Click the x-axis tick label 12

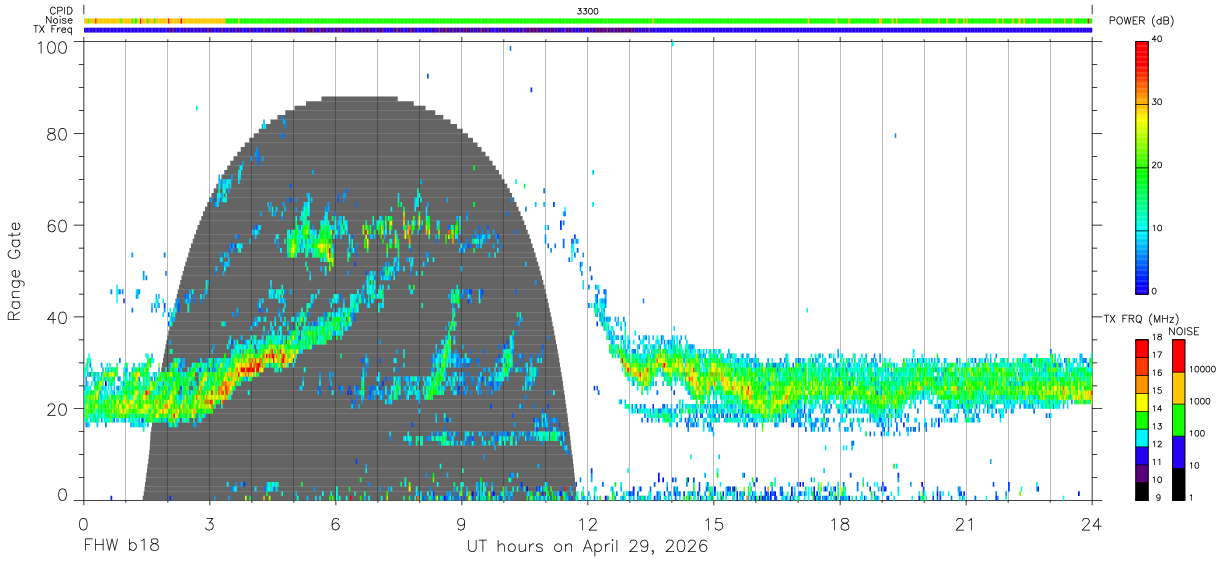pos(588,525)
